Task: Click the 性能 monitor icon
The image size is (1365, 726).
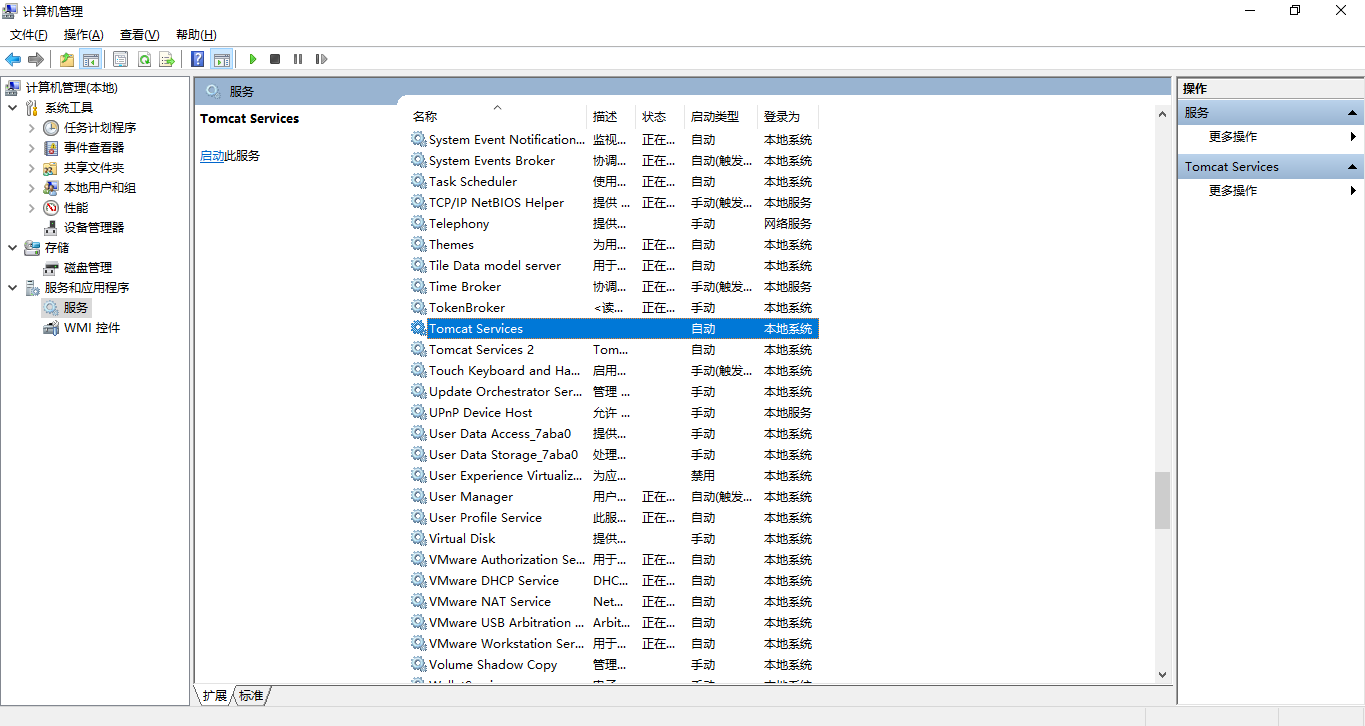Action: pos(51,208)
